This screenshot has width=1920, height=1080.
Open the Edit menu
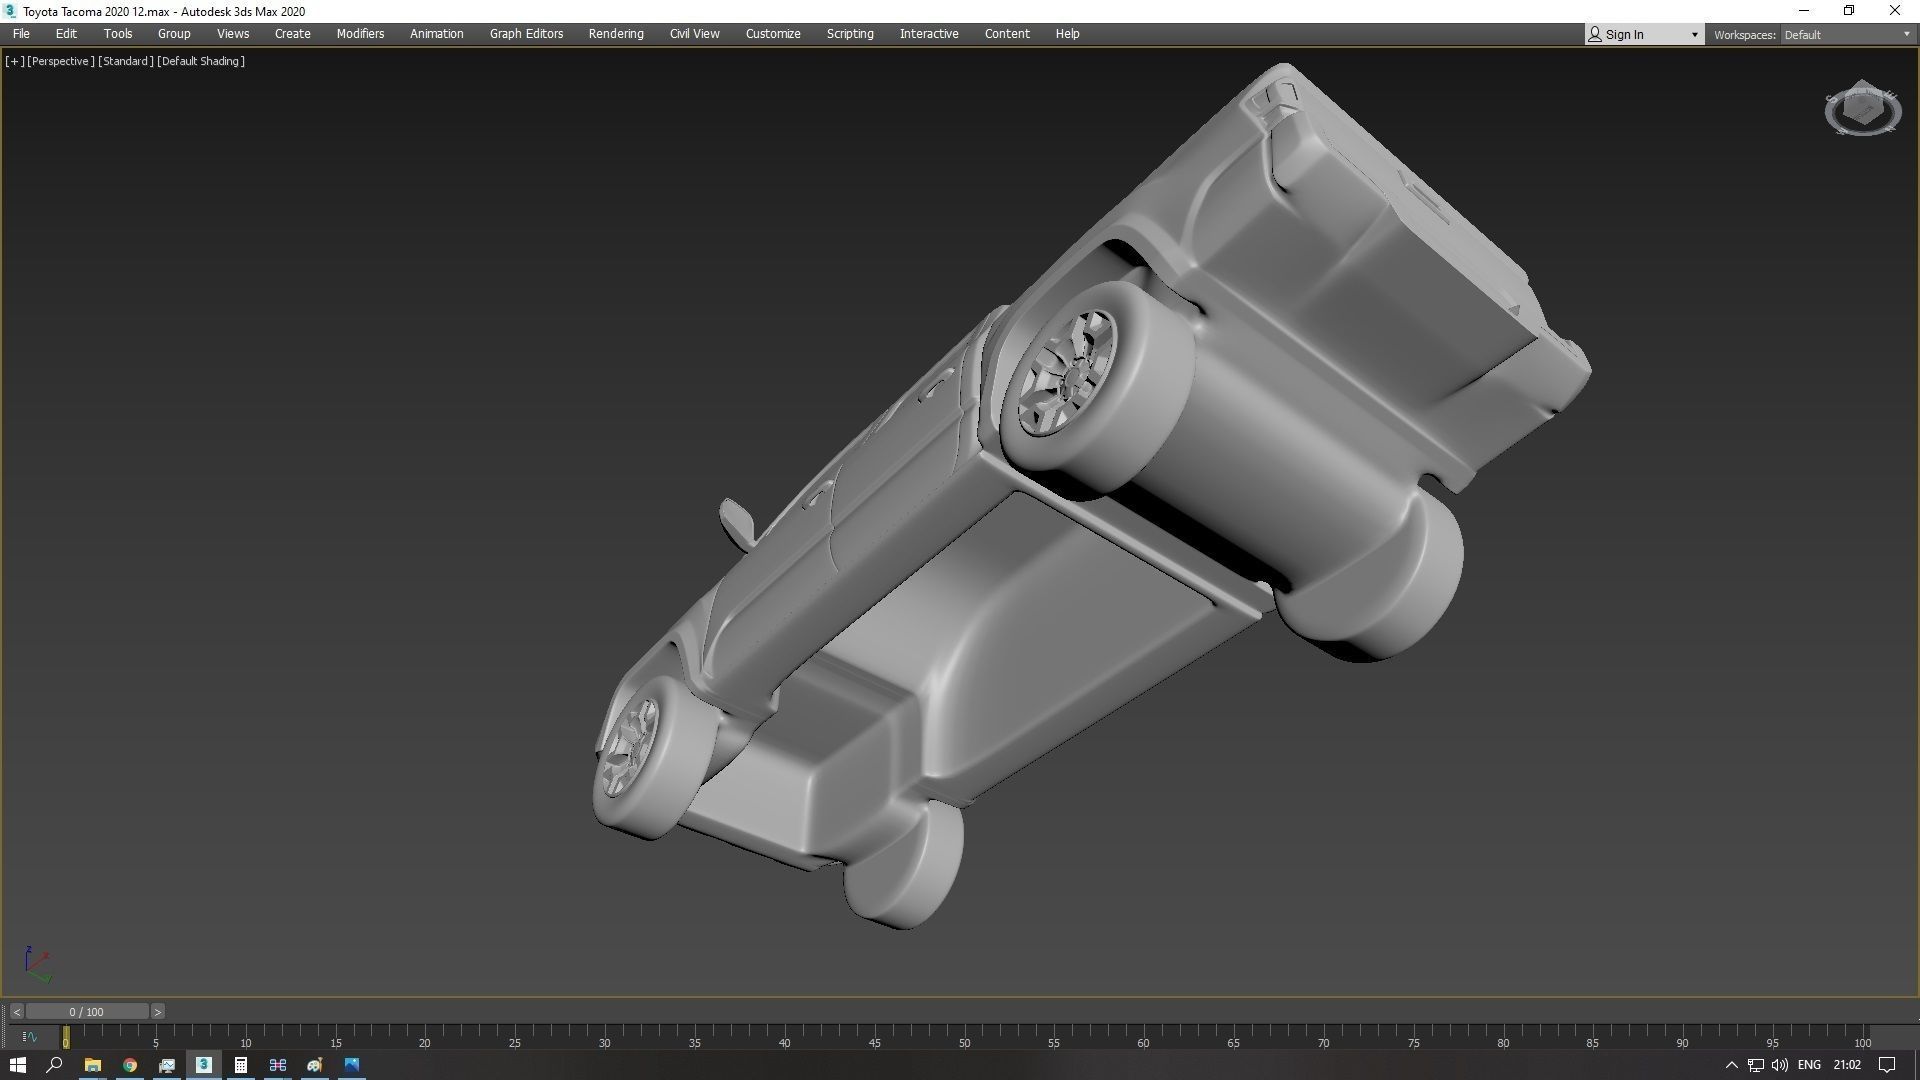66,34
